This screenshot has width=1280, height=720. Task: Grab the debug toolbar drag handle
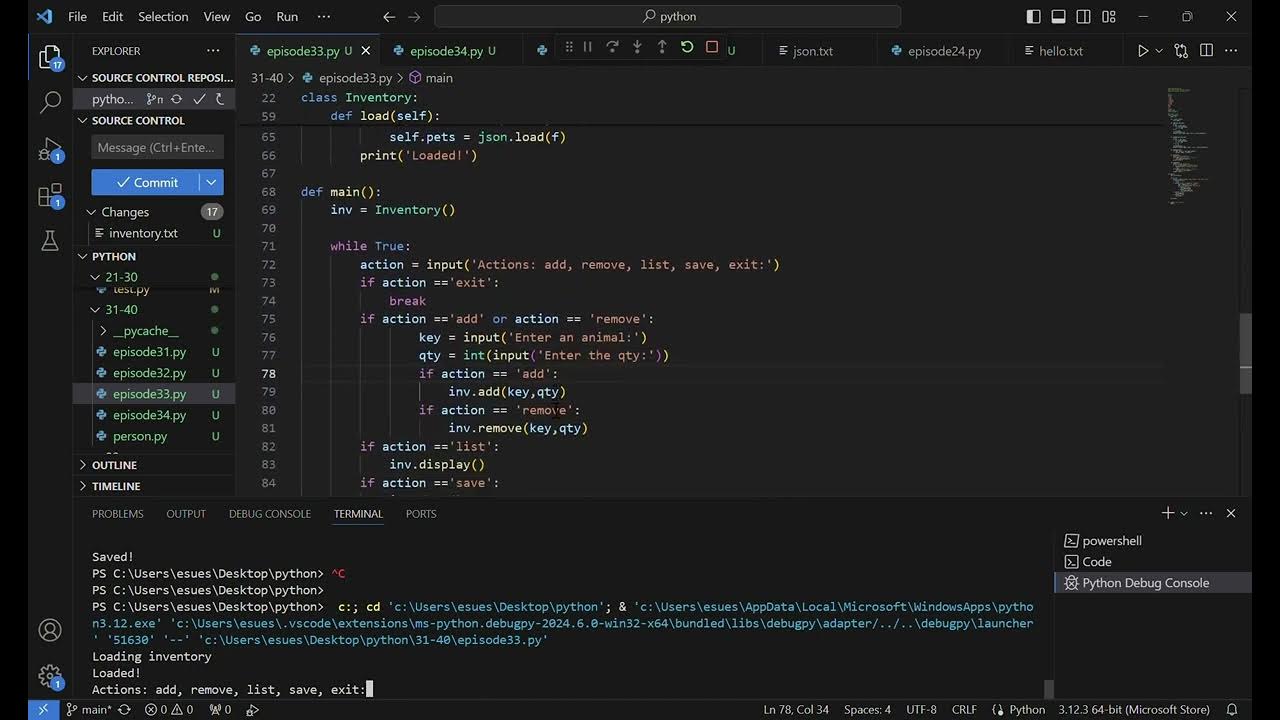click(x=568, y=47)
